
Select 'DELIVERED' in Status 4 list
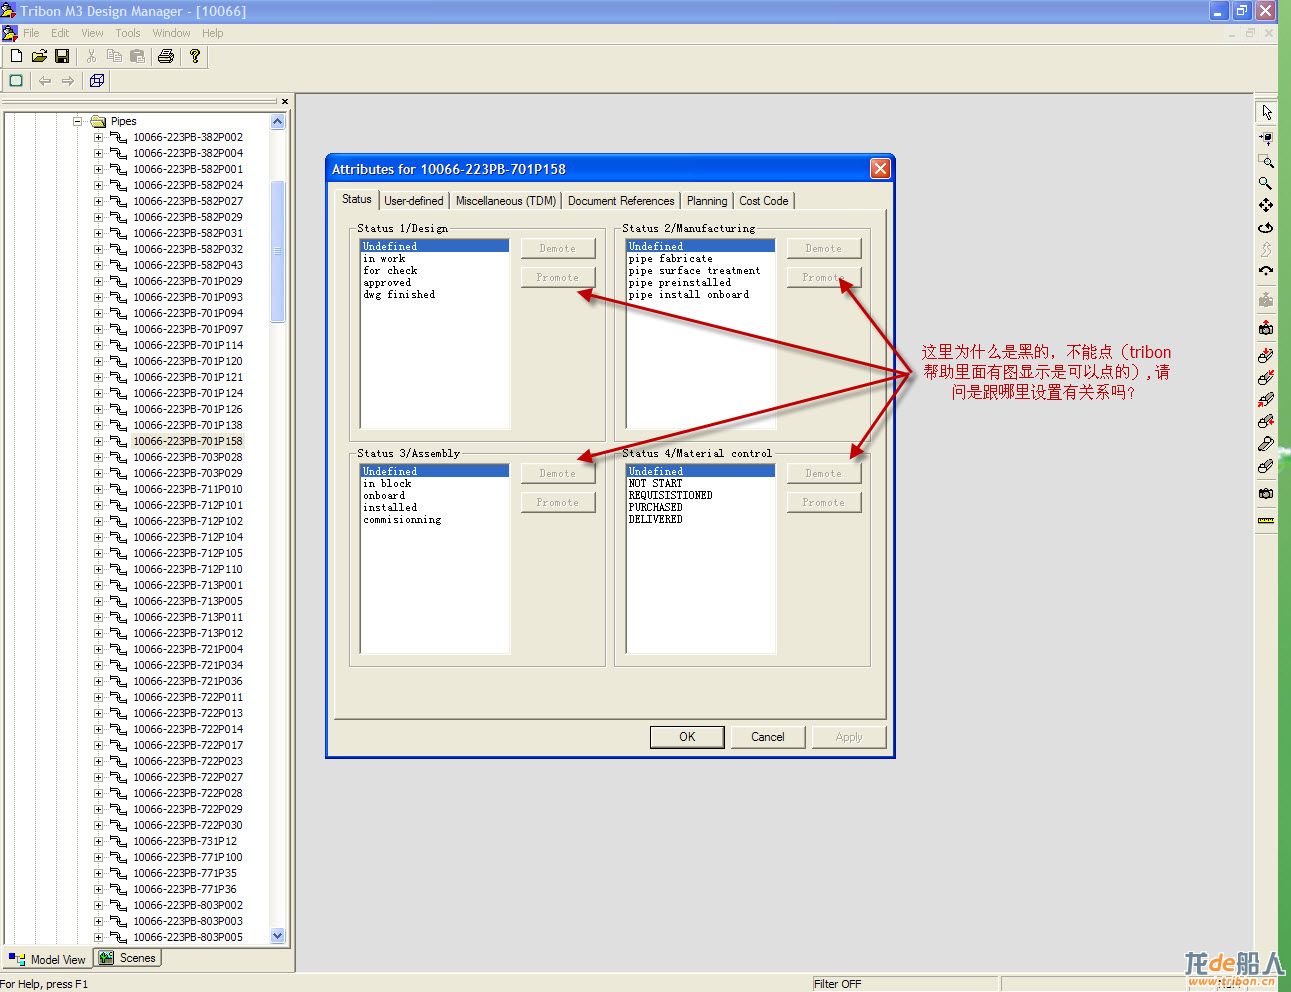pos(655,520)
